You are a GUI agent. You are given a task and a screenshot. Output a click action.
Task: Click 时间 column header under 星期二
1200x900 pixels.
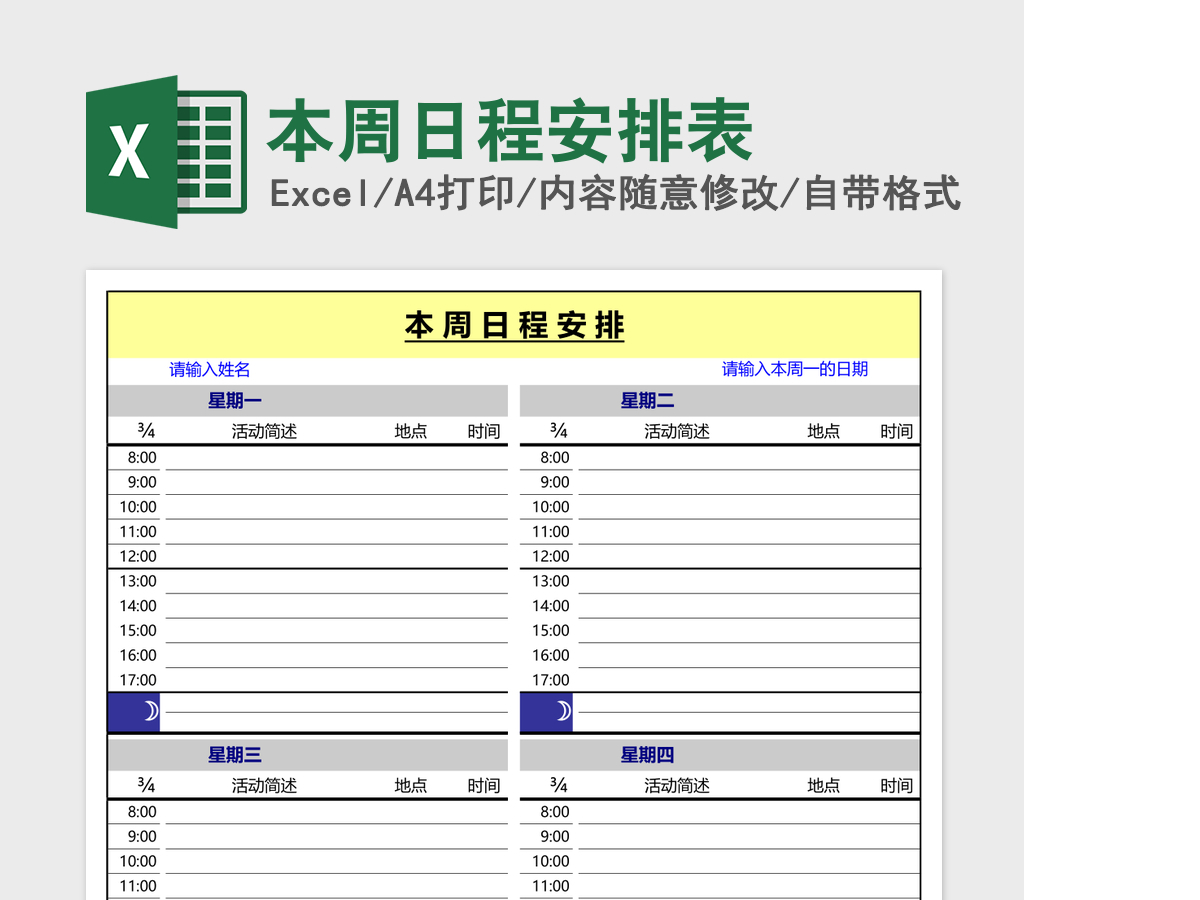(897, 431)
